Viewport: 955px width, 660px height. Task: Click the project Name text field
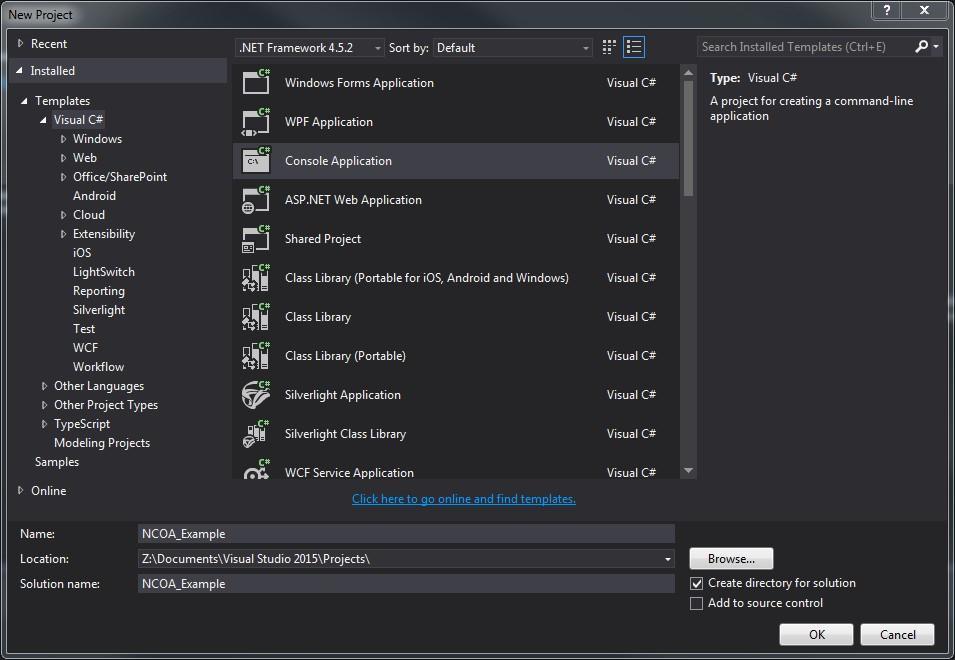(x=406, y=534)
